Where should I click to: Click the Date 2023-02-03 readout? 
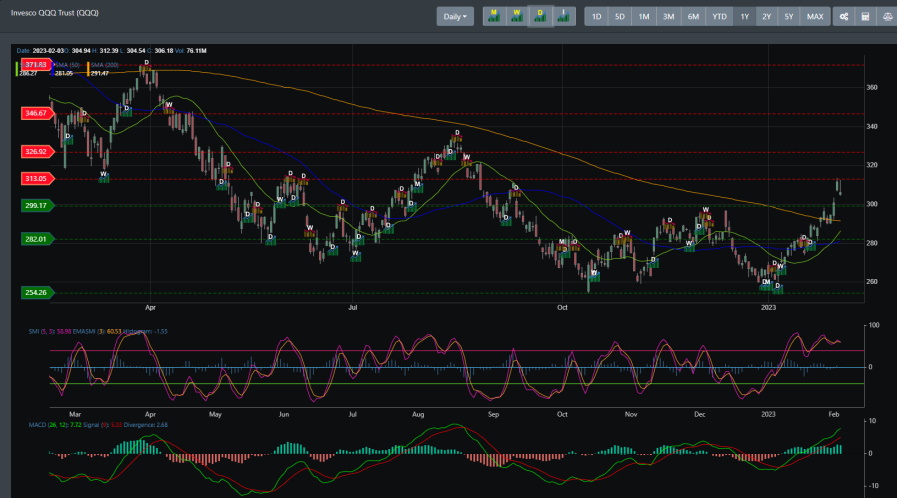[x=40, y=51]
